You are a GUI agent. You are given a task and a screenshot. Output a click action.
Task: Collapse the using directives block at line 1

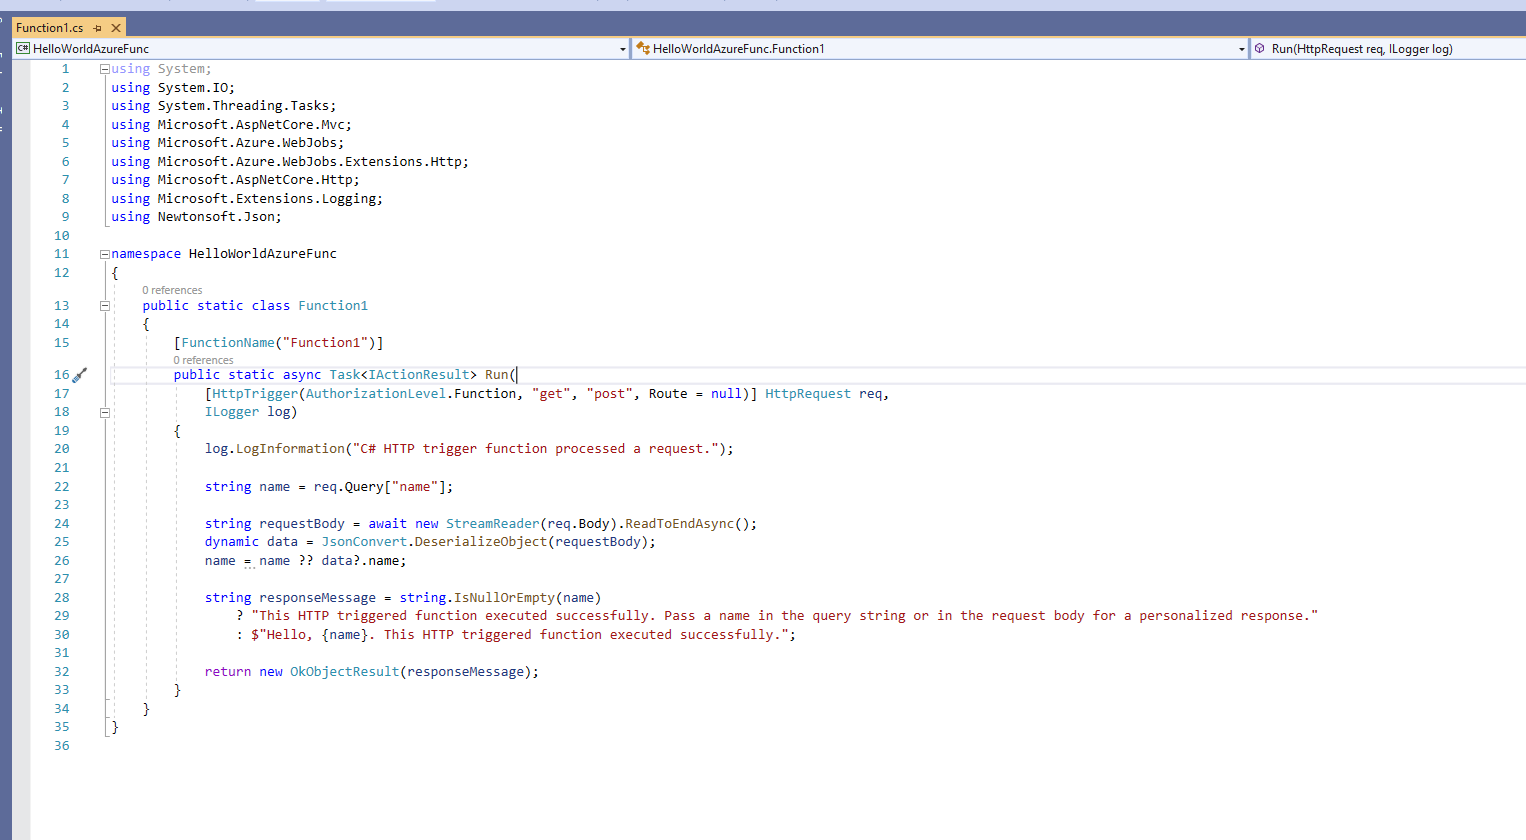(x=104, y=69)
